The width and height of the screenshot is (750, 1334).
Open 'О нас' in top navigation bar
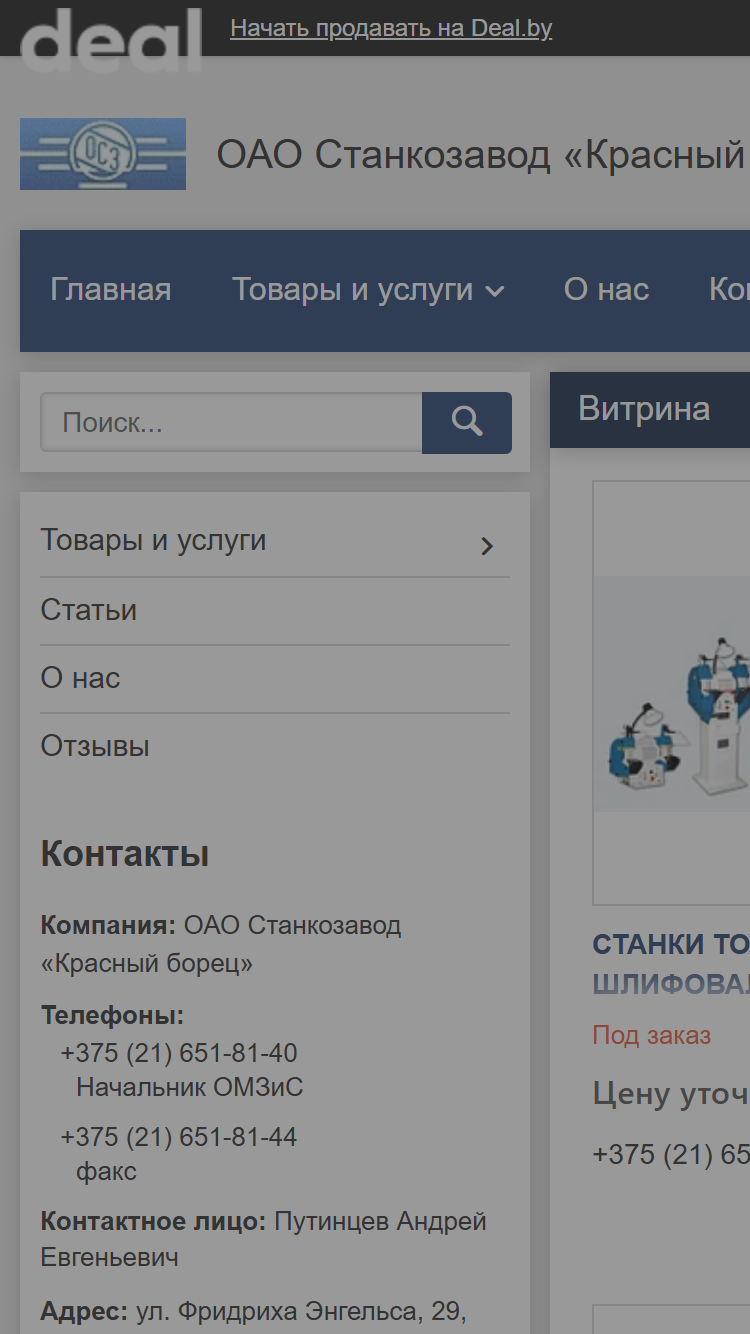coord(607,290)
